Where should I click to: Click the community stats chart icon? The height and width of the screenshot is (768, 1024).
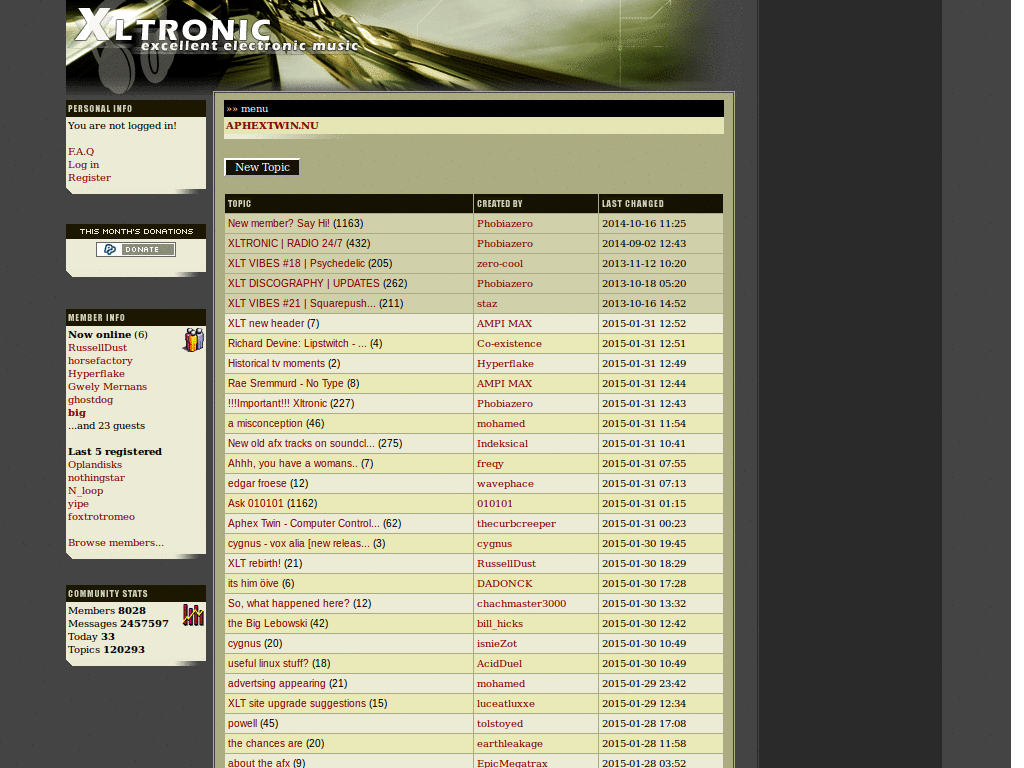[x=193, y=615]
